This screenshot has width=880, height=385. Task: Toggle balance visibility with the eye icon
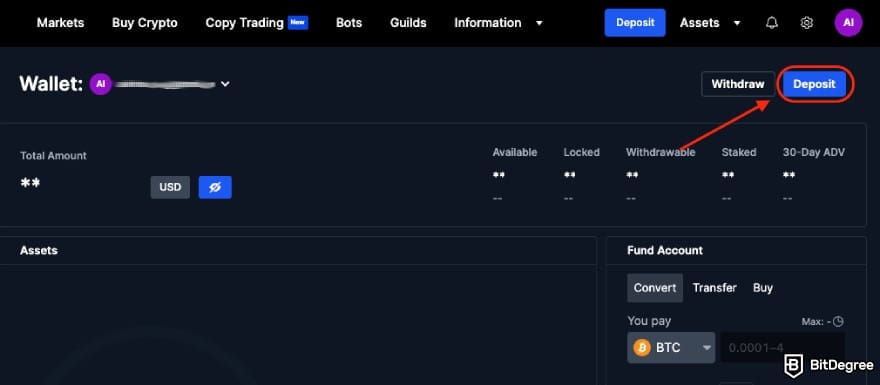click(215, 187)
